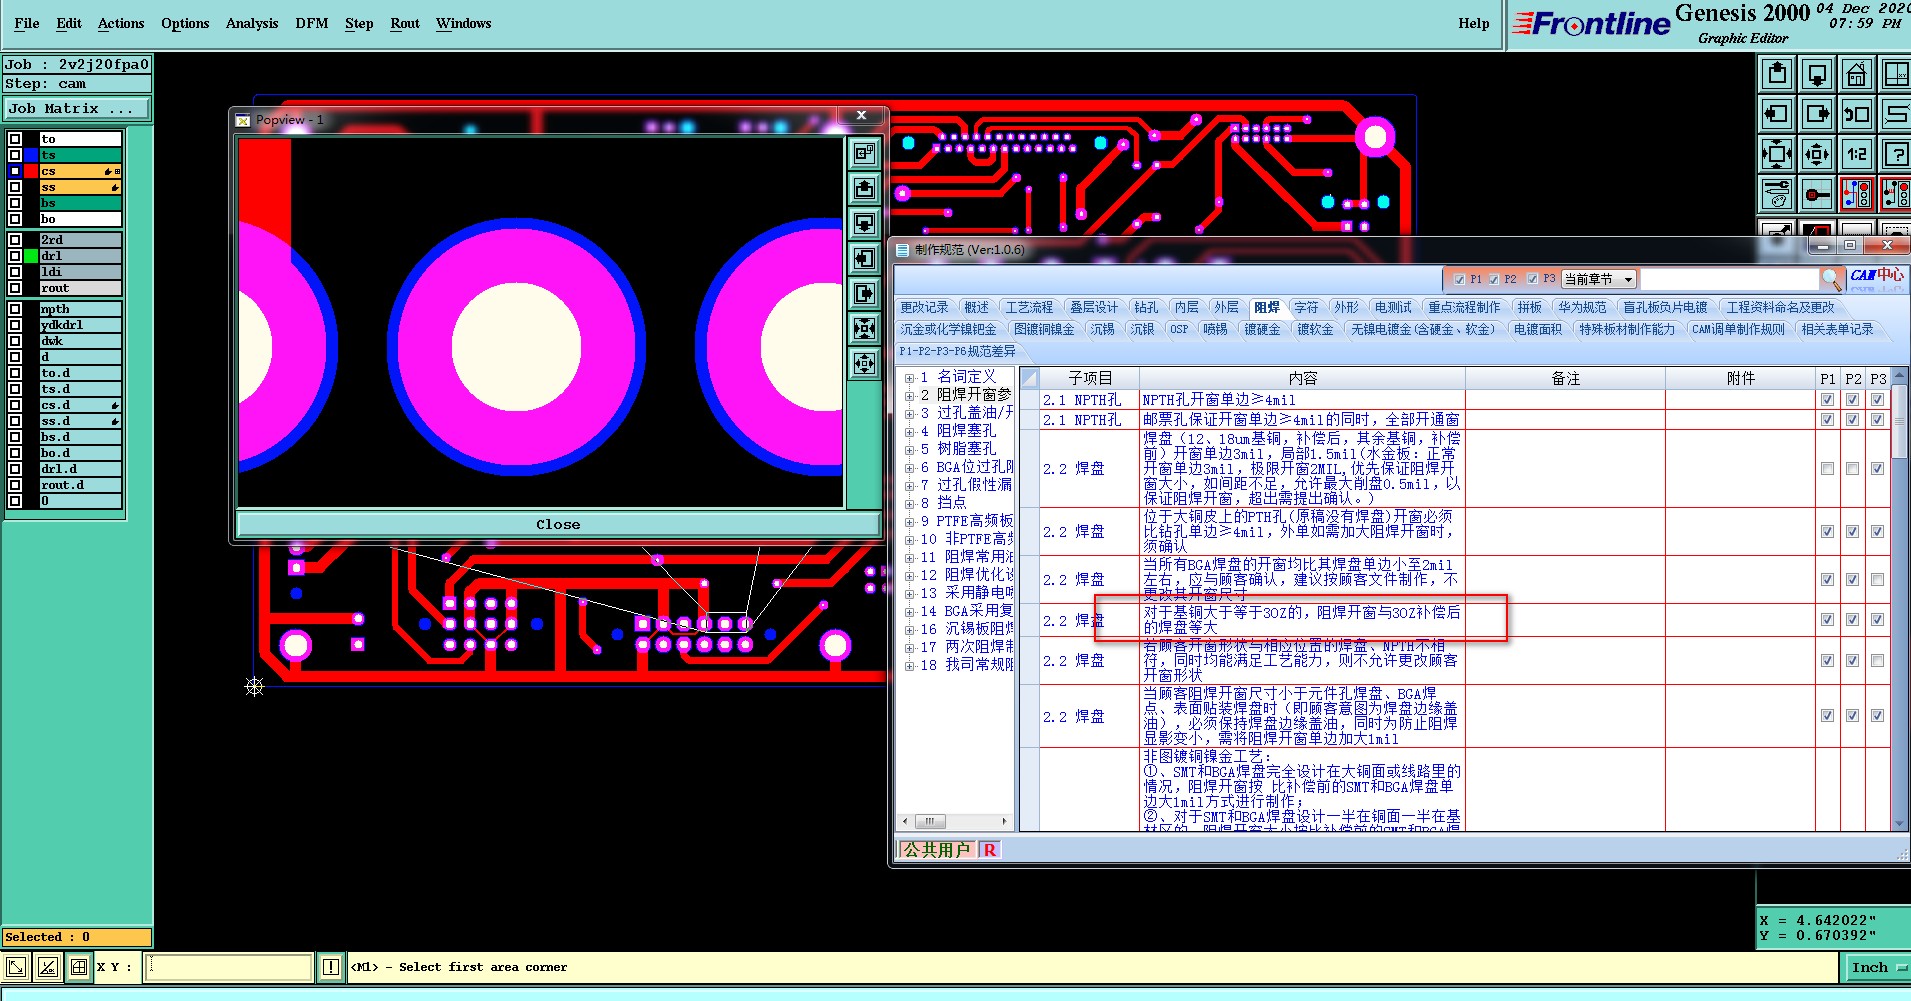This screenshot has width=1911, height=1001.
Task: Expand tree node 5 树脂塞孔
Action: click(909, 450)
